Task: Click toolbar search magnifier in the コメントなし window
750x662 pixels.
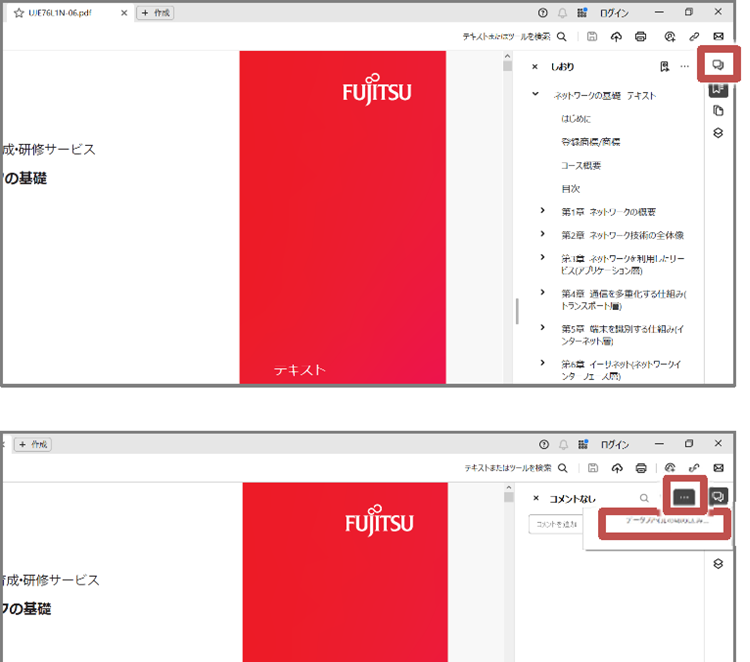Action: click(x=563, y=468)
